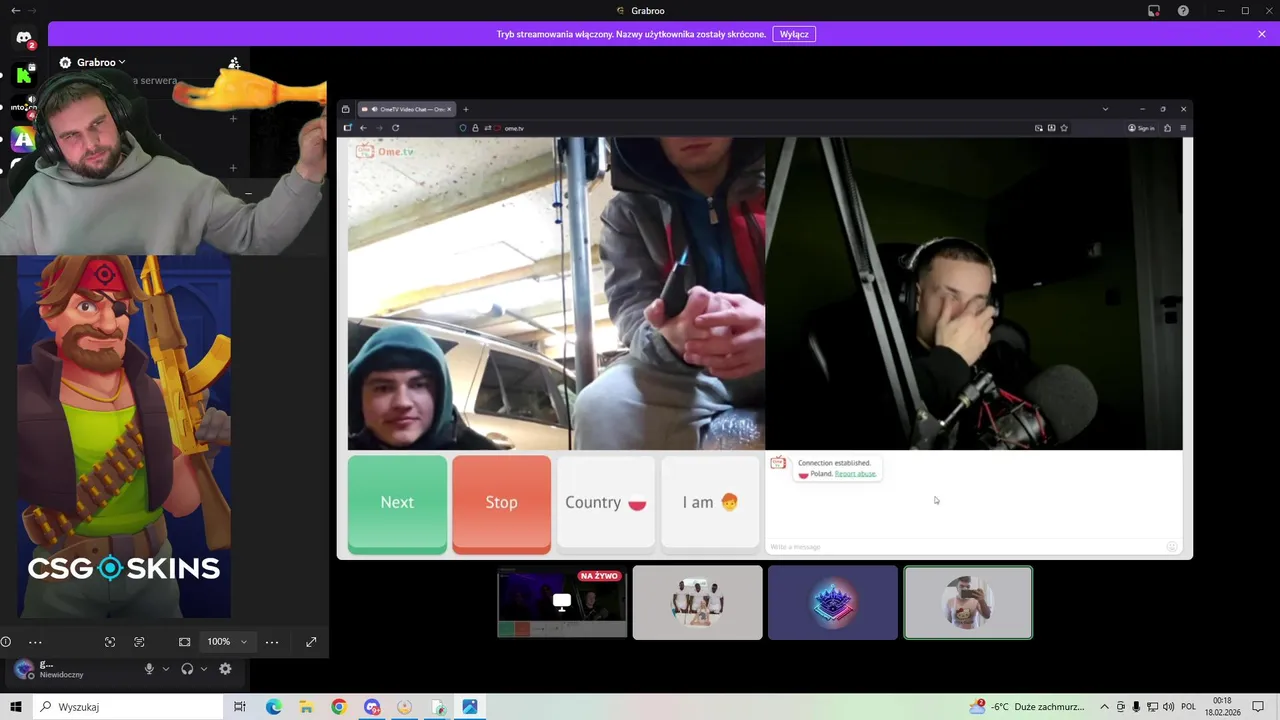The height and width of the screenshot is (720, 1280).
Task: Open the clock showing 00:18
Action: pos(1222,707)
